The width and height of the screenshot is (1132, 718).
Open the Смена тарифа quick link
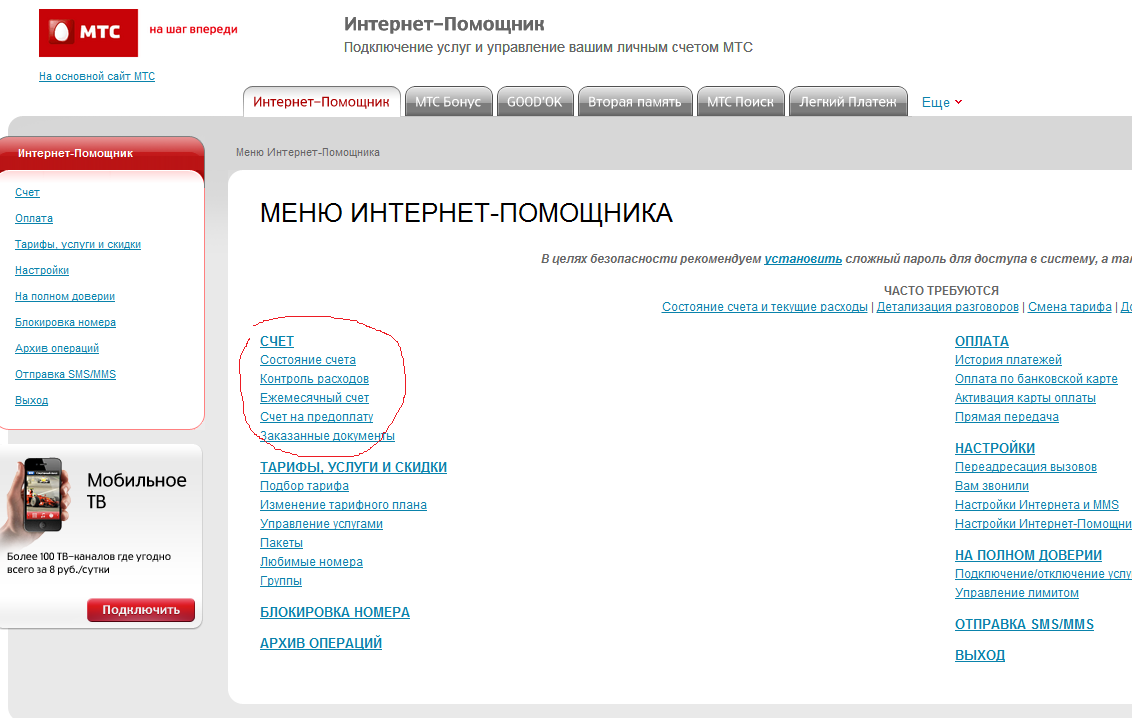[1069, 307]
